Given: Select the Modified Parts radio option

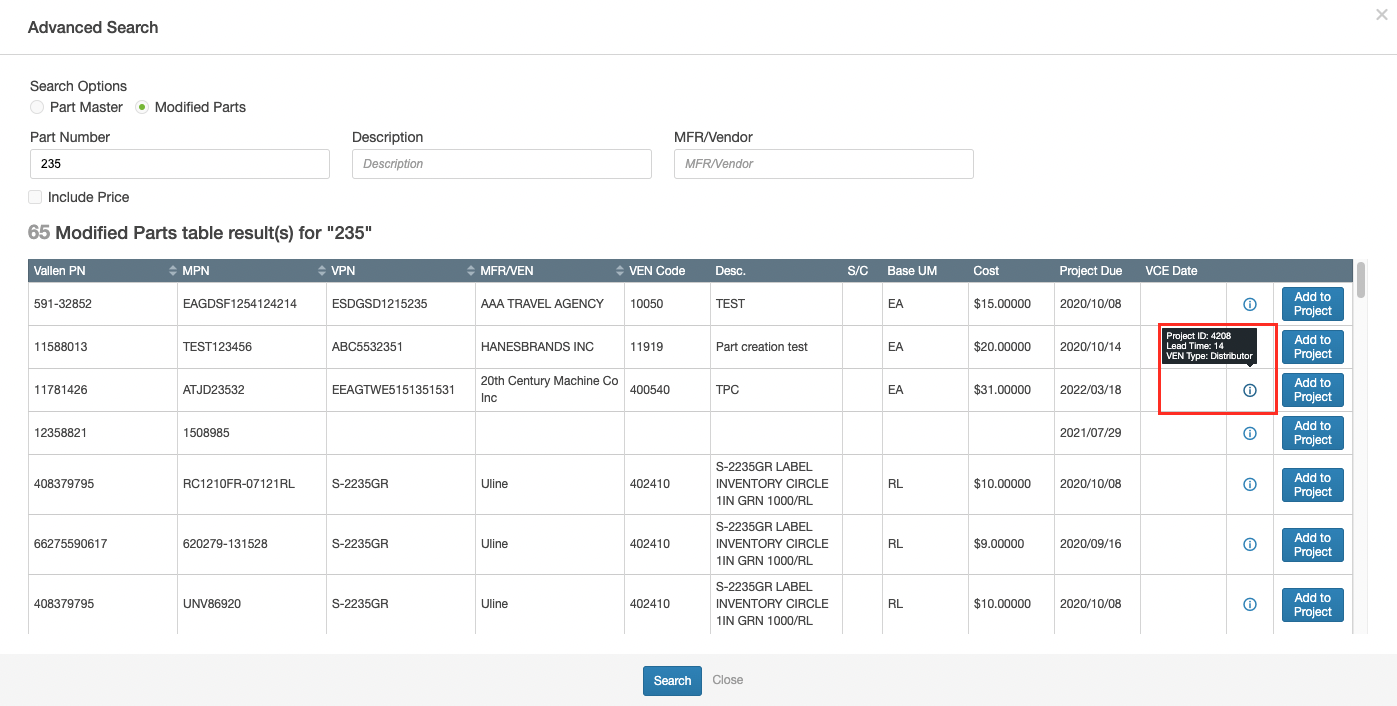Looking at the screenshot, I should pyautogui.click(x=142, y=107).
